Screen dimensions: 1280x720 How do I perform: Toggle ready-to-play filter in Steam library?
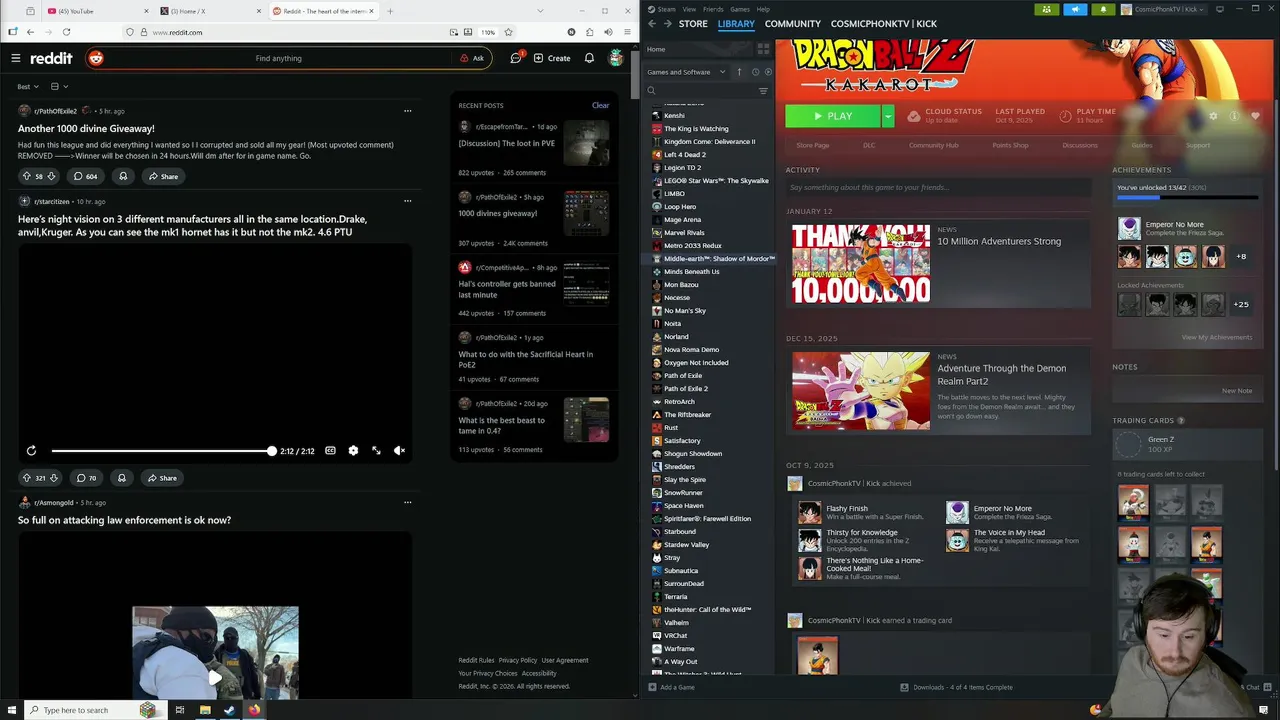(x=768, y=72)
